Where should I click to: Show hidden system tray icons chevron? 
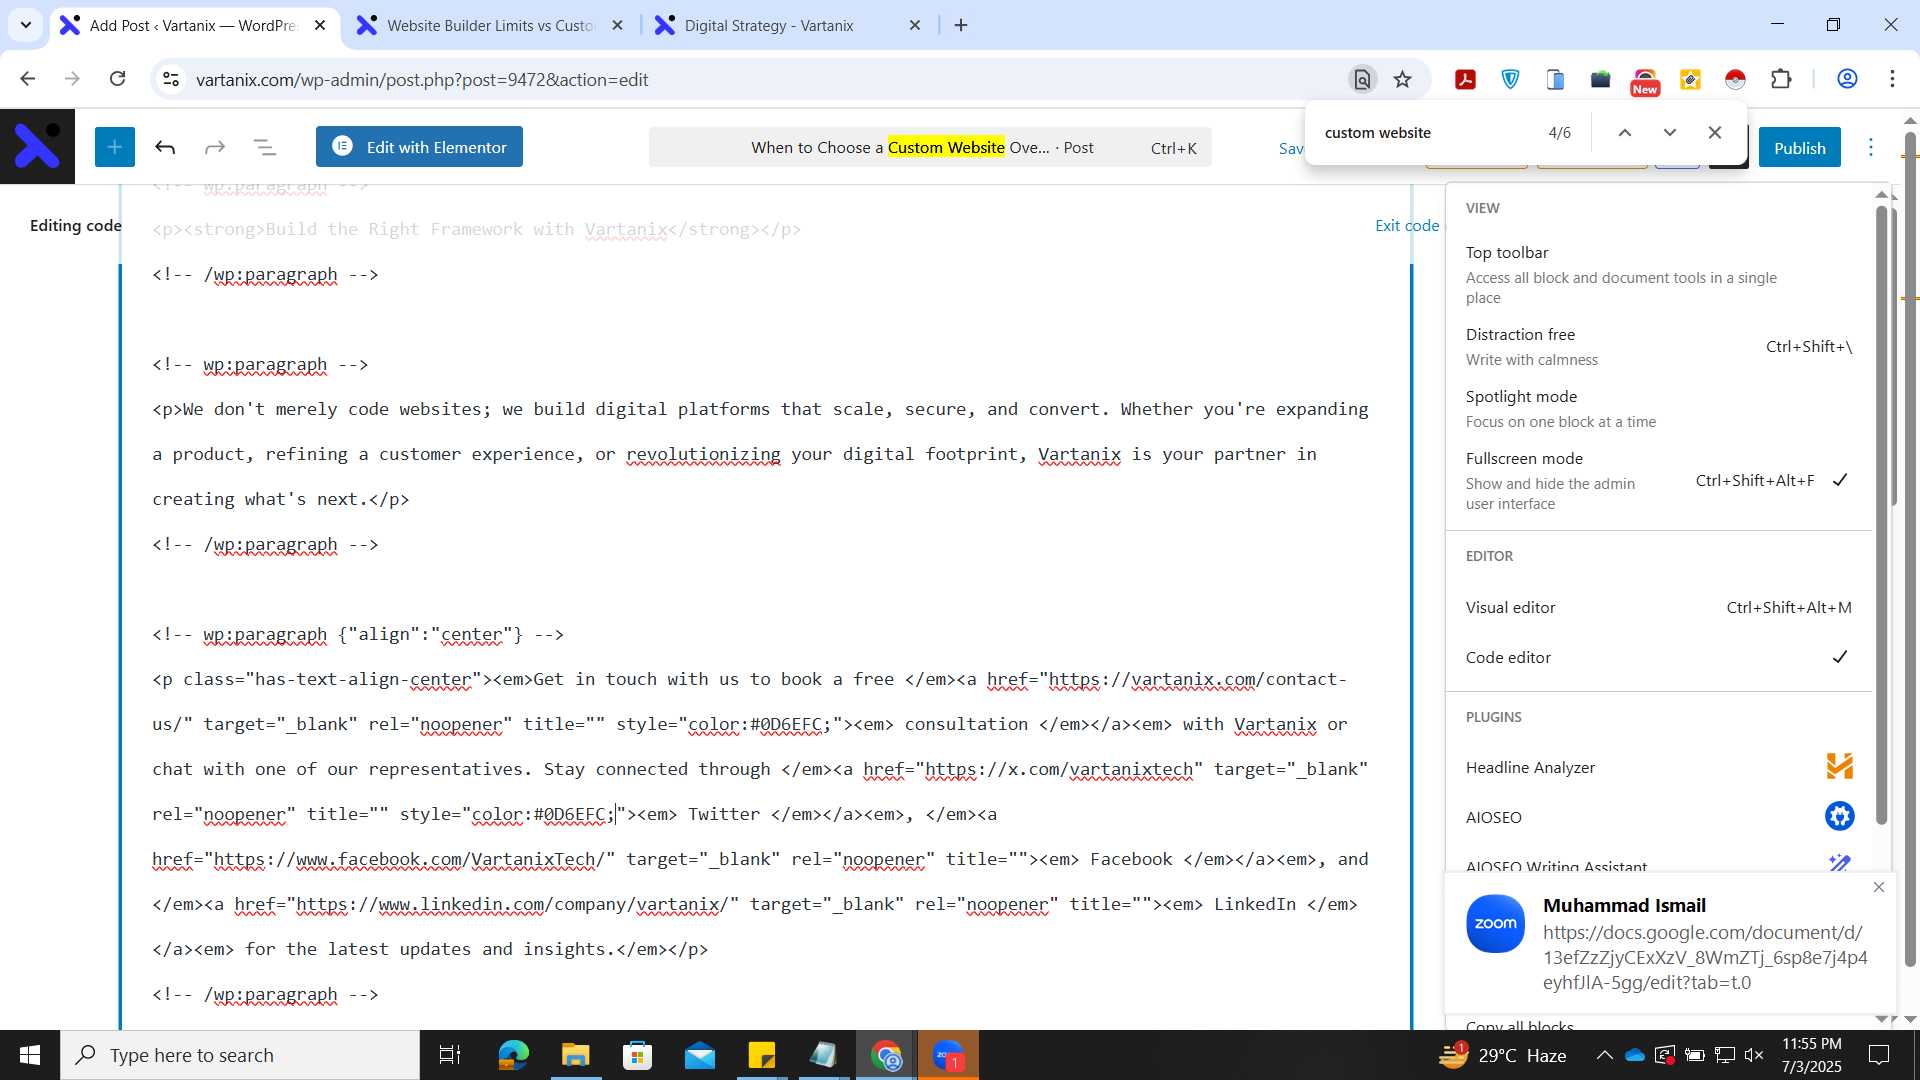tap(1604, 1055)
